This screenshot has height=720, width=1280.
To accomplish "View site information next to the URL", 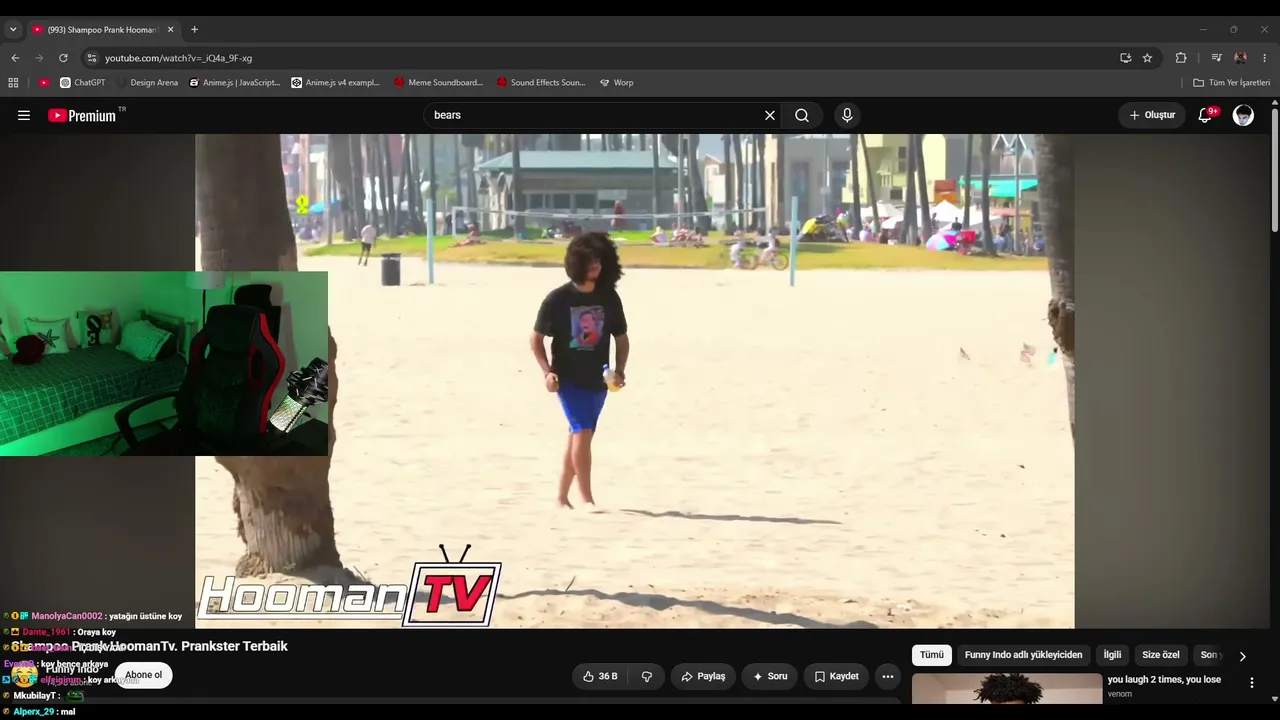I will tap(92, 58).
